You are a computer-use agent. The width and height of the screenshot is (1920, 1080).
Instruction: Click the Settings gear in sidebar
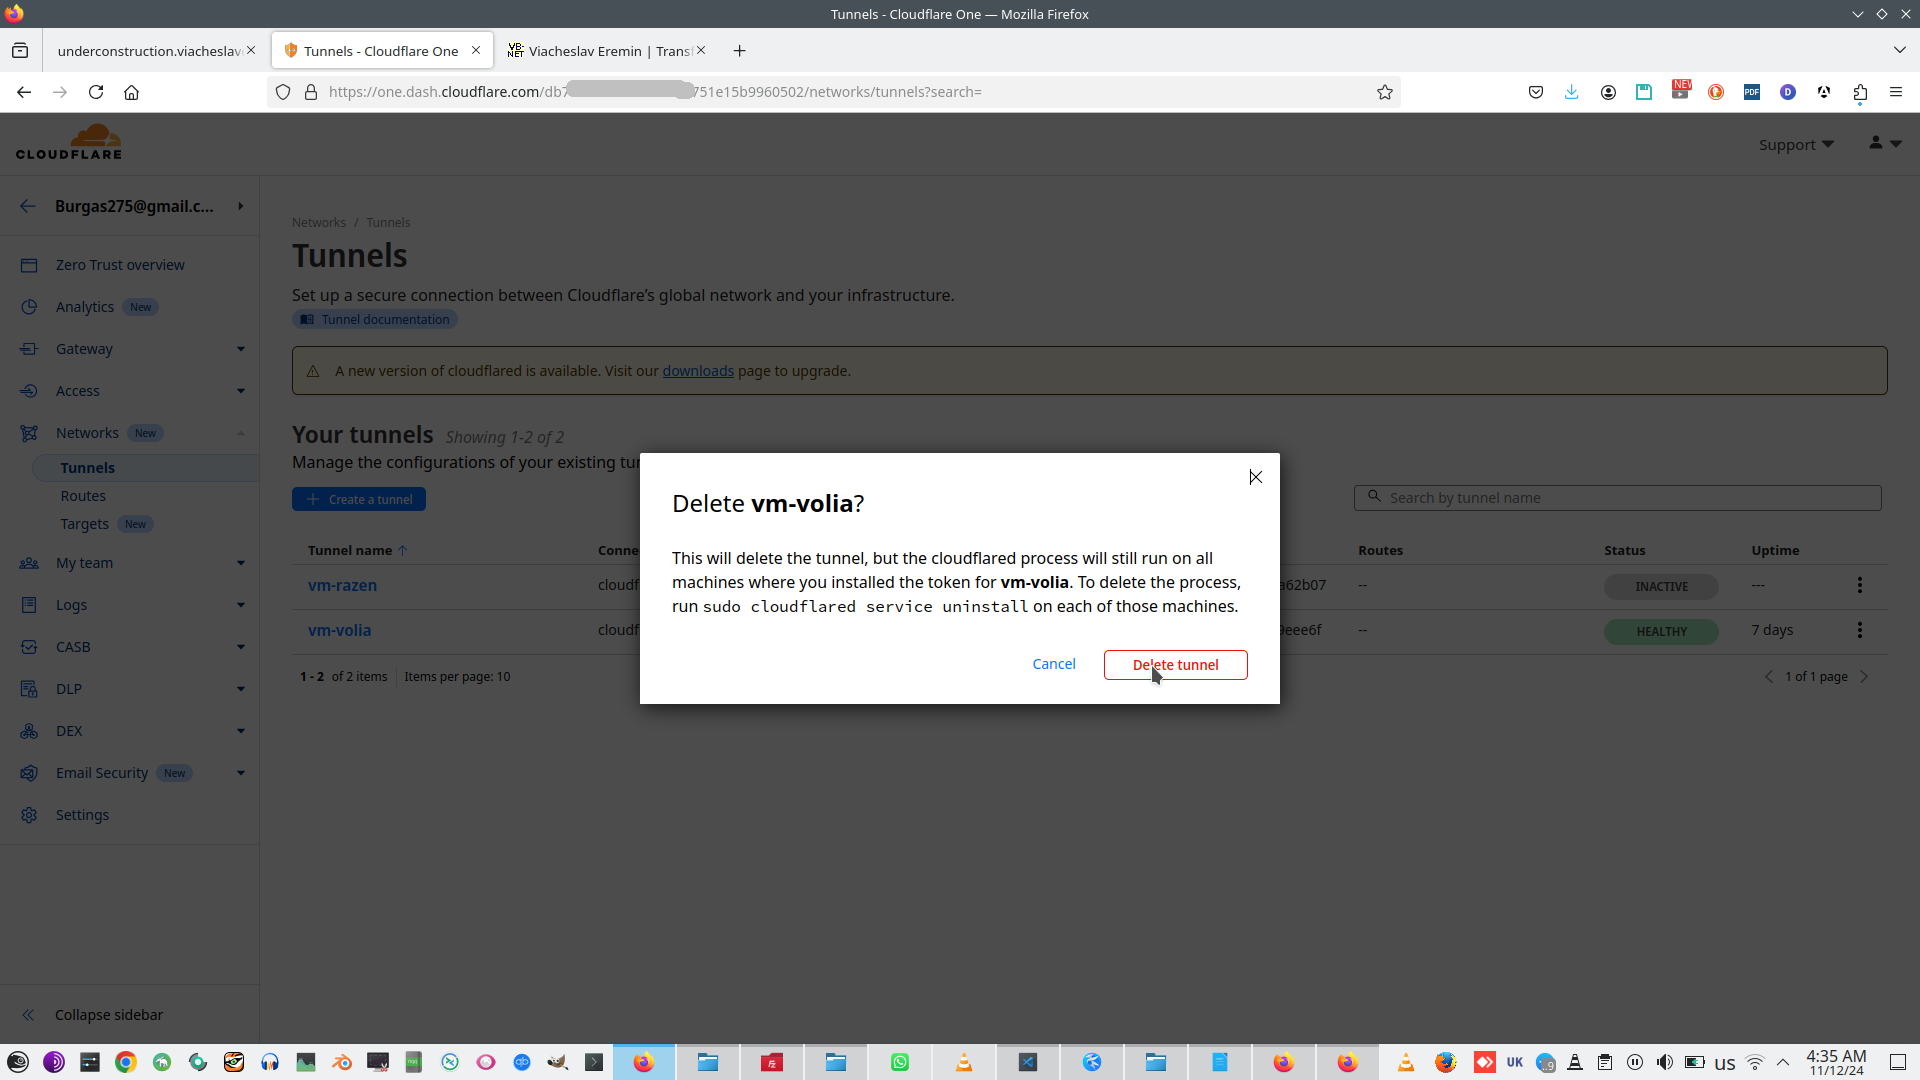pos(29,815)
